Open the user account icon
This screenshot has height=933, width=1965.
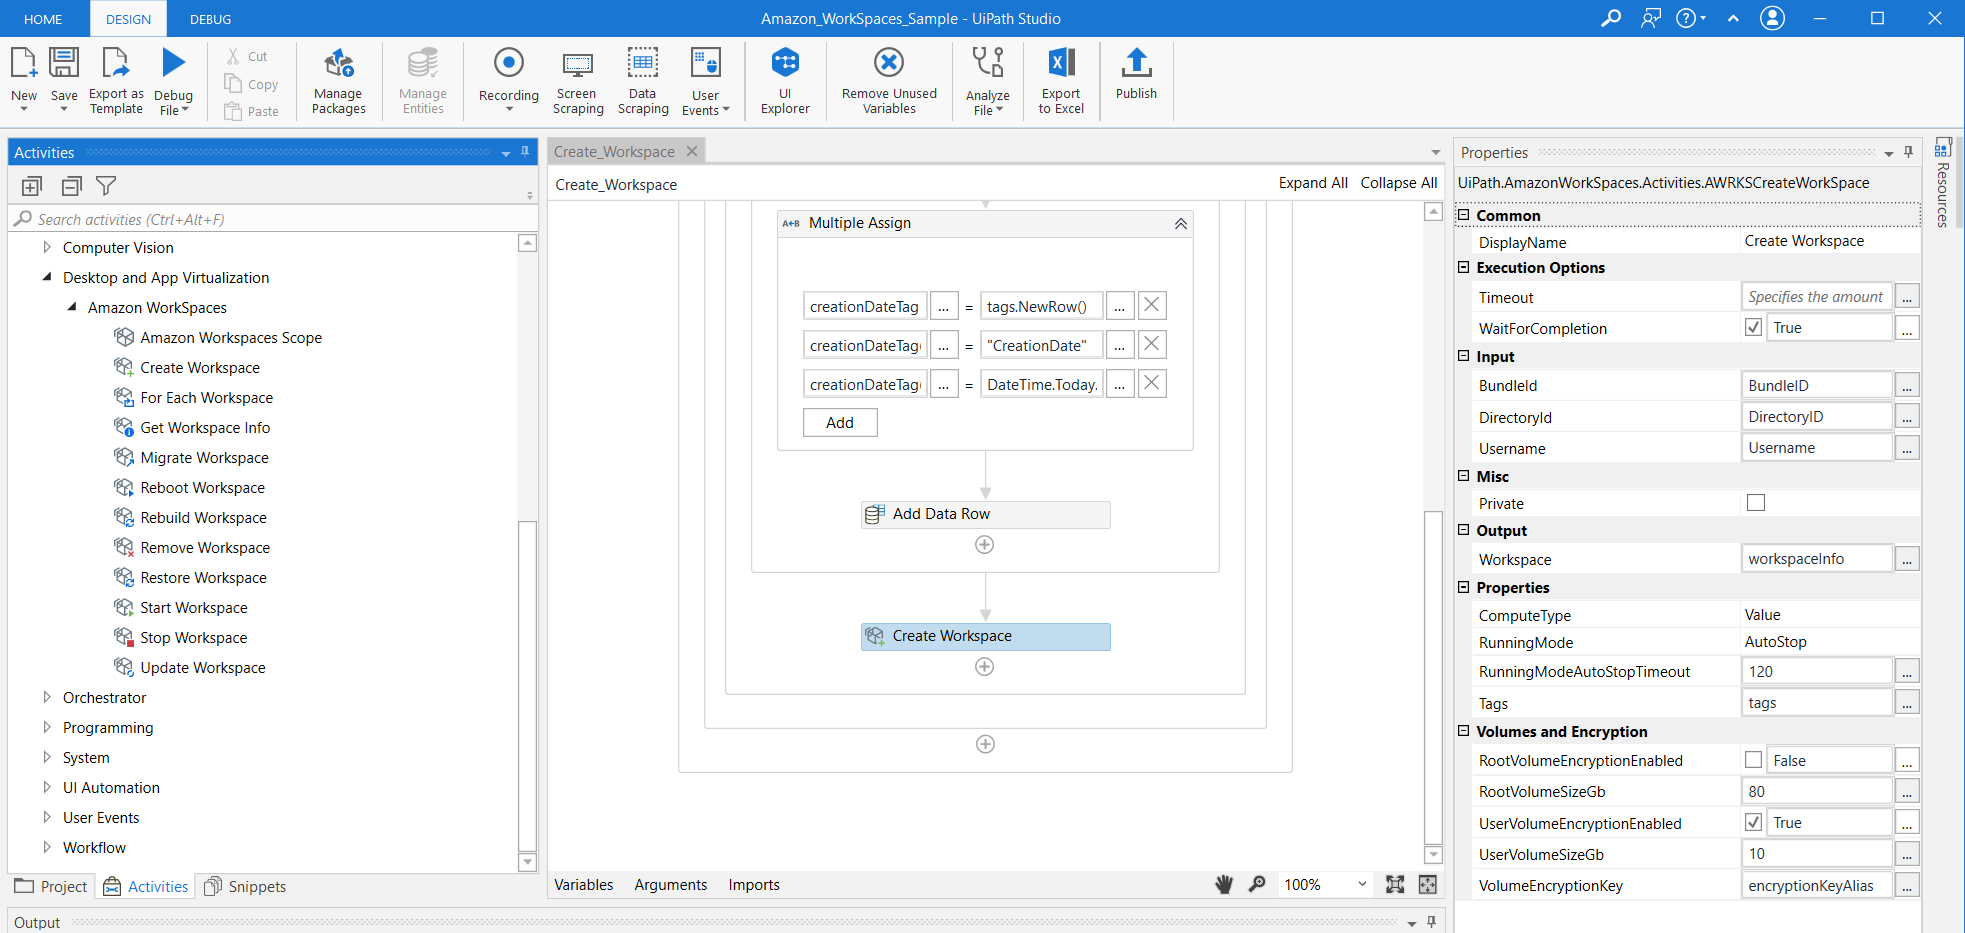pos(1772,18)
